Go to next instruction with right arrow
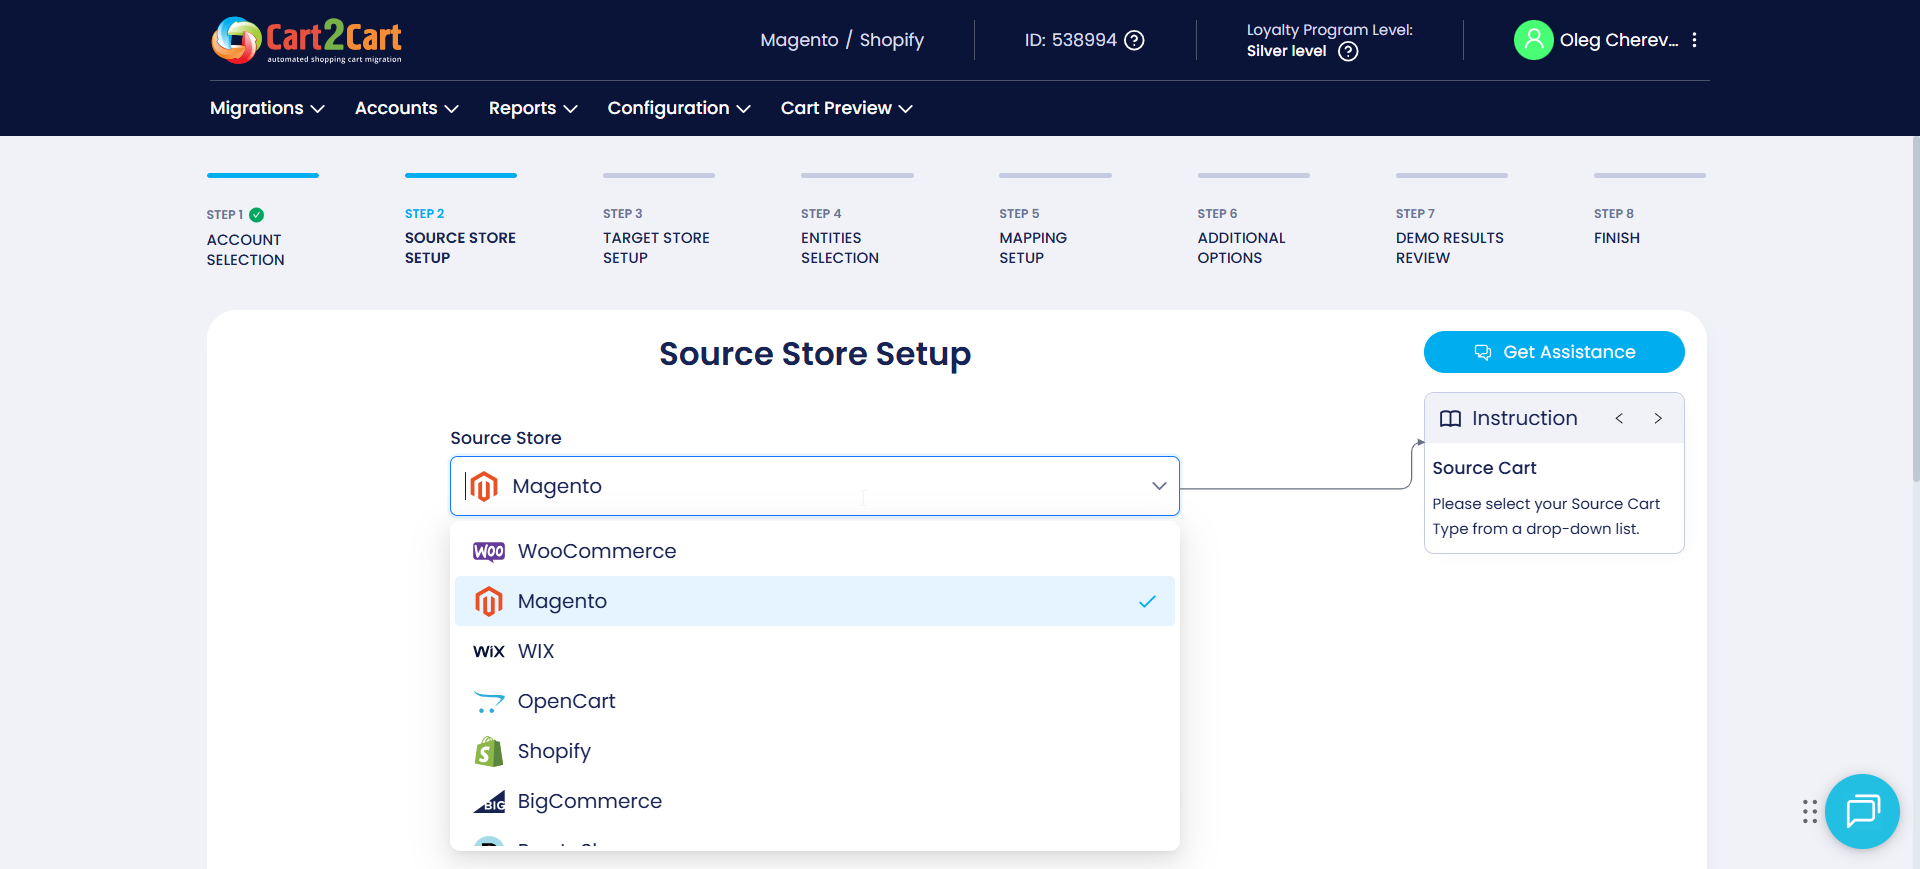 [1657, 418]
